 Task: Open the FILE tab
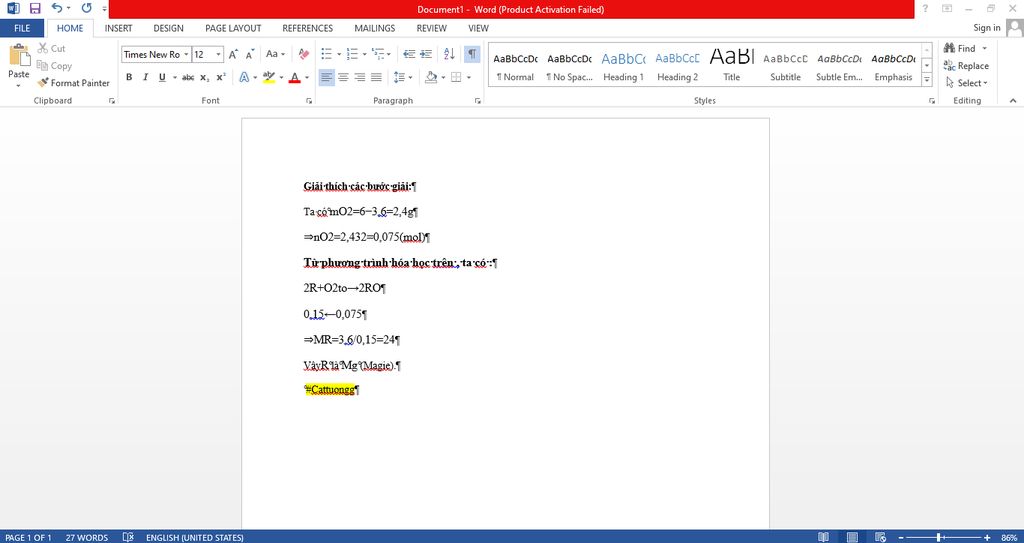(22, 28)
